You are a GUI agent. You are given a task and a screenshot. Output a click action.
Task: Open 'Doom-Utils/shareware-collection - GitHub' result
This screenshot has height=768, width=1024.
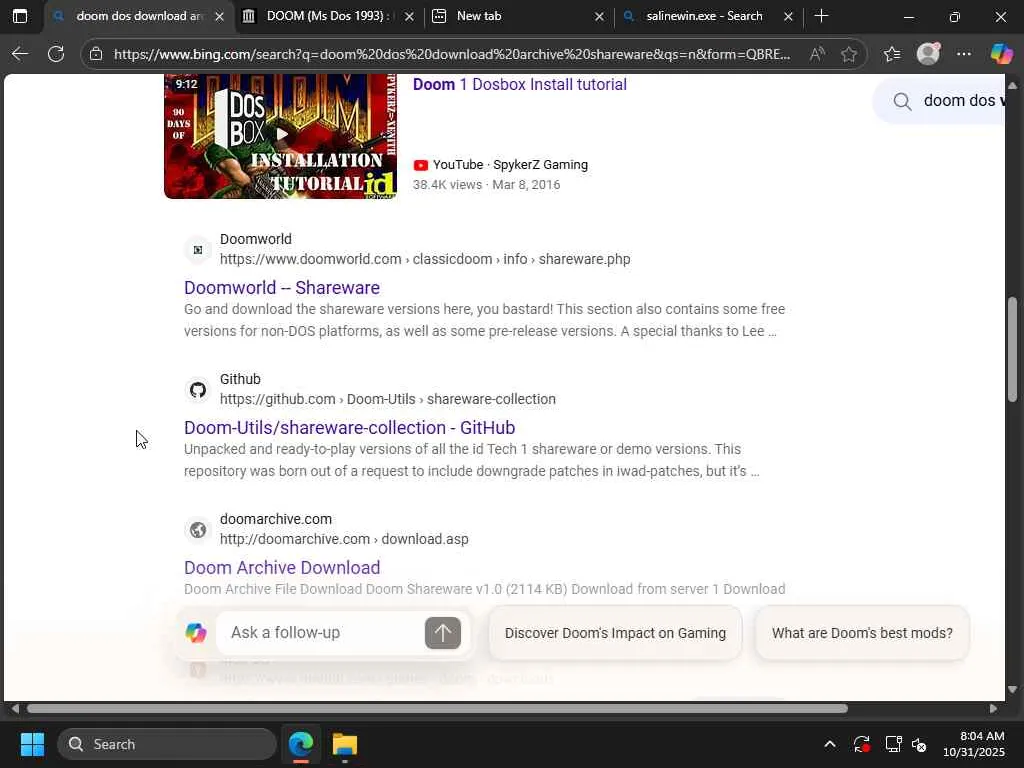coord(349,428)
